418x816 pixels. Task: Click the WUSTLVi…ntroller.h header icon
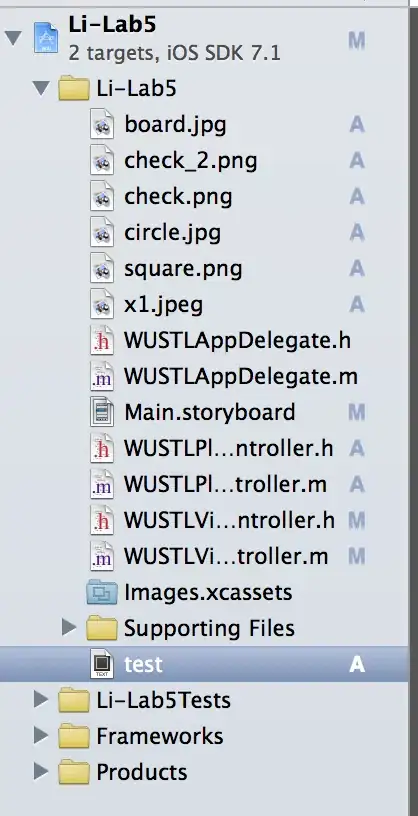pyautogui.click(x=102, y=520)
